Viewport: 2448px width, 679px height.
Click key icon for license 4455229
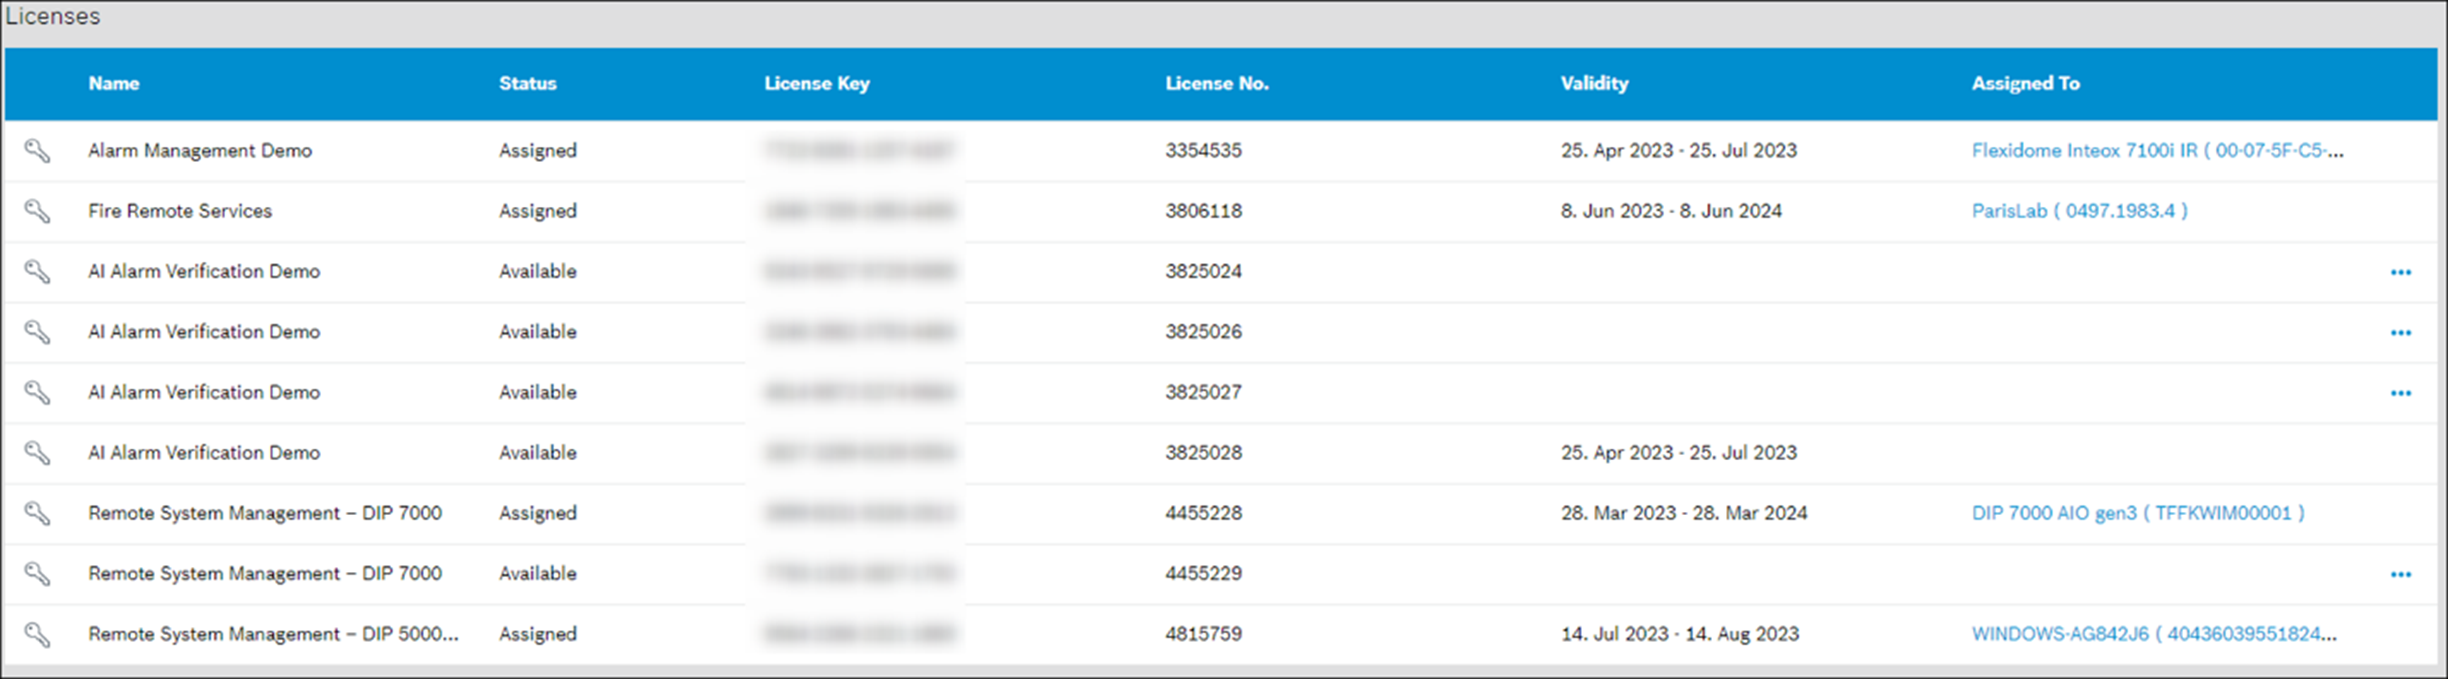[37, 574]
